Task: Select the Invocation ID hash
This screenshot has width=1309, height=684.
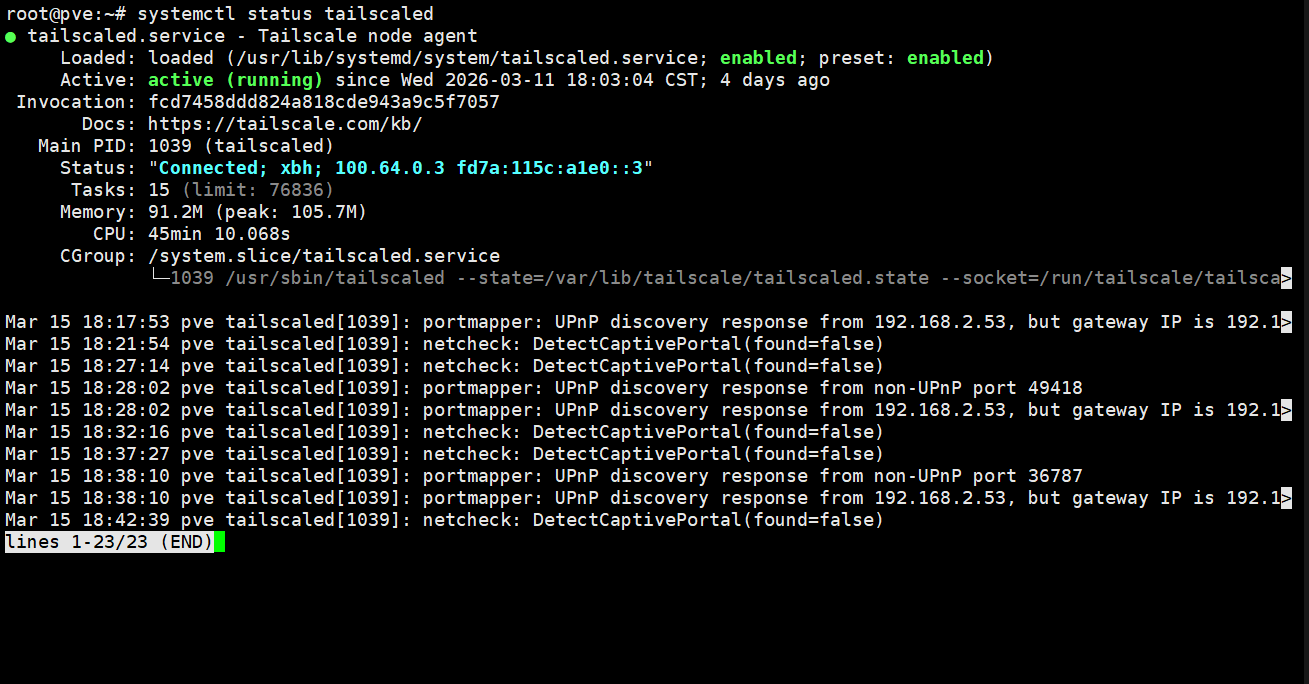Action: 323,102
